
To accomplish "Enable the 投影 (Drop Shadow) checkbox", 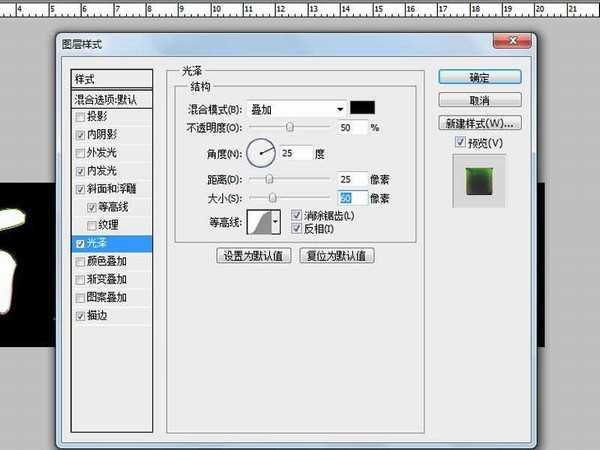I will pyautogui.click(x=80, y=117).
